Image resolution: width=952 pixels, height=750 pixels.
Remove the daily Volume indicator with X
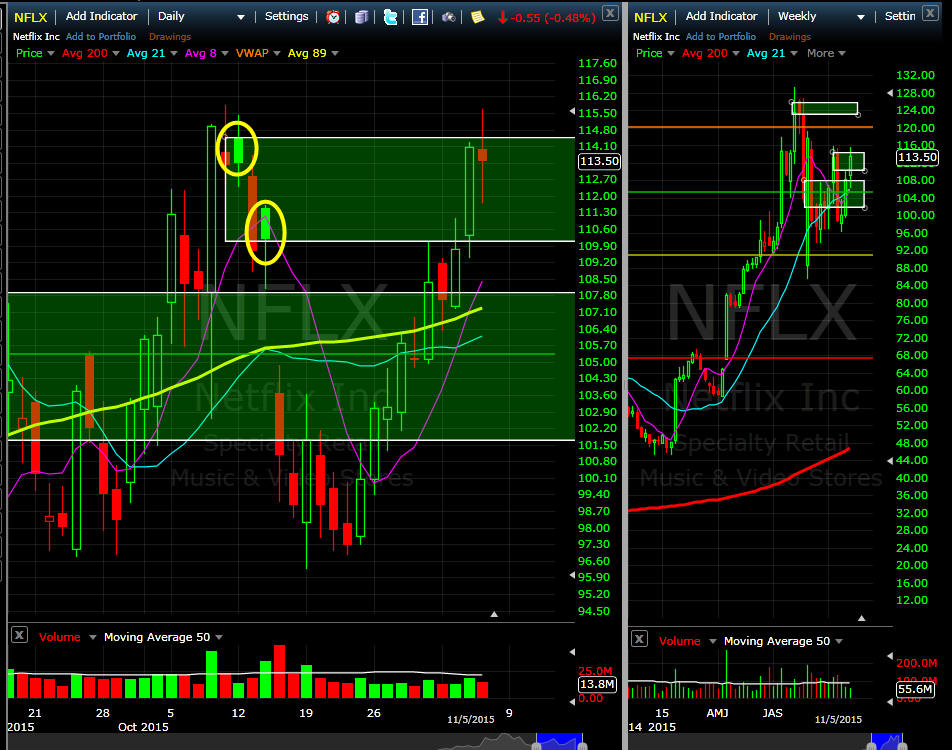(x=19, y=635)
